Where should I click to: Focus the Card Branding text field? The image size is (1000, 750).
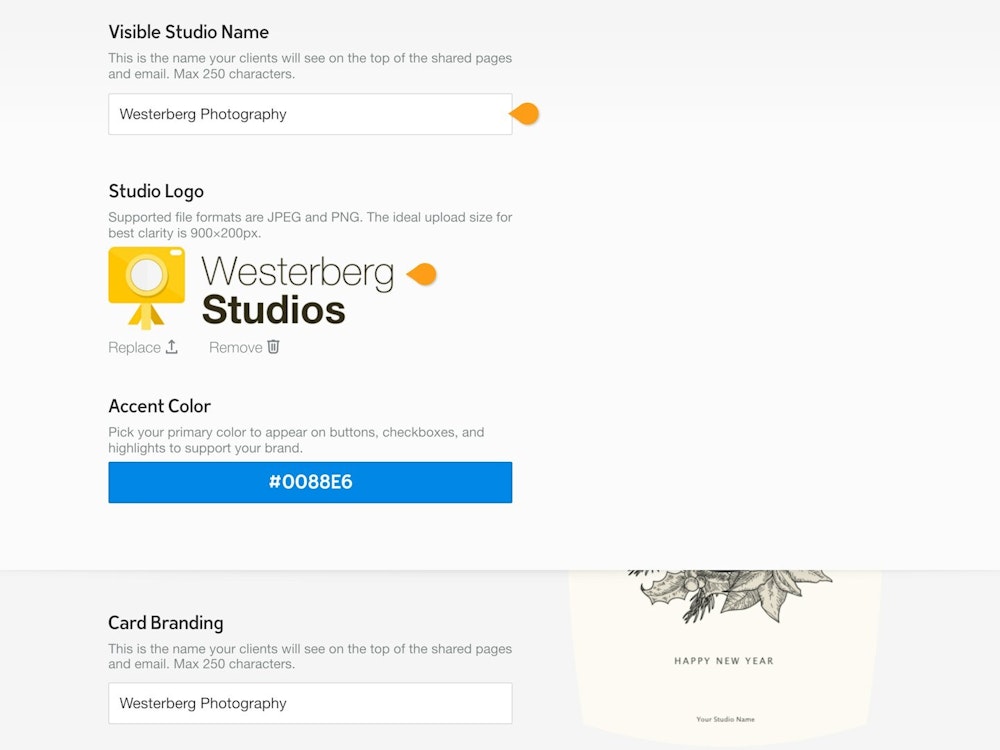[310, 703]
